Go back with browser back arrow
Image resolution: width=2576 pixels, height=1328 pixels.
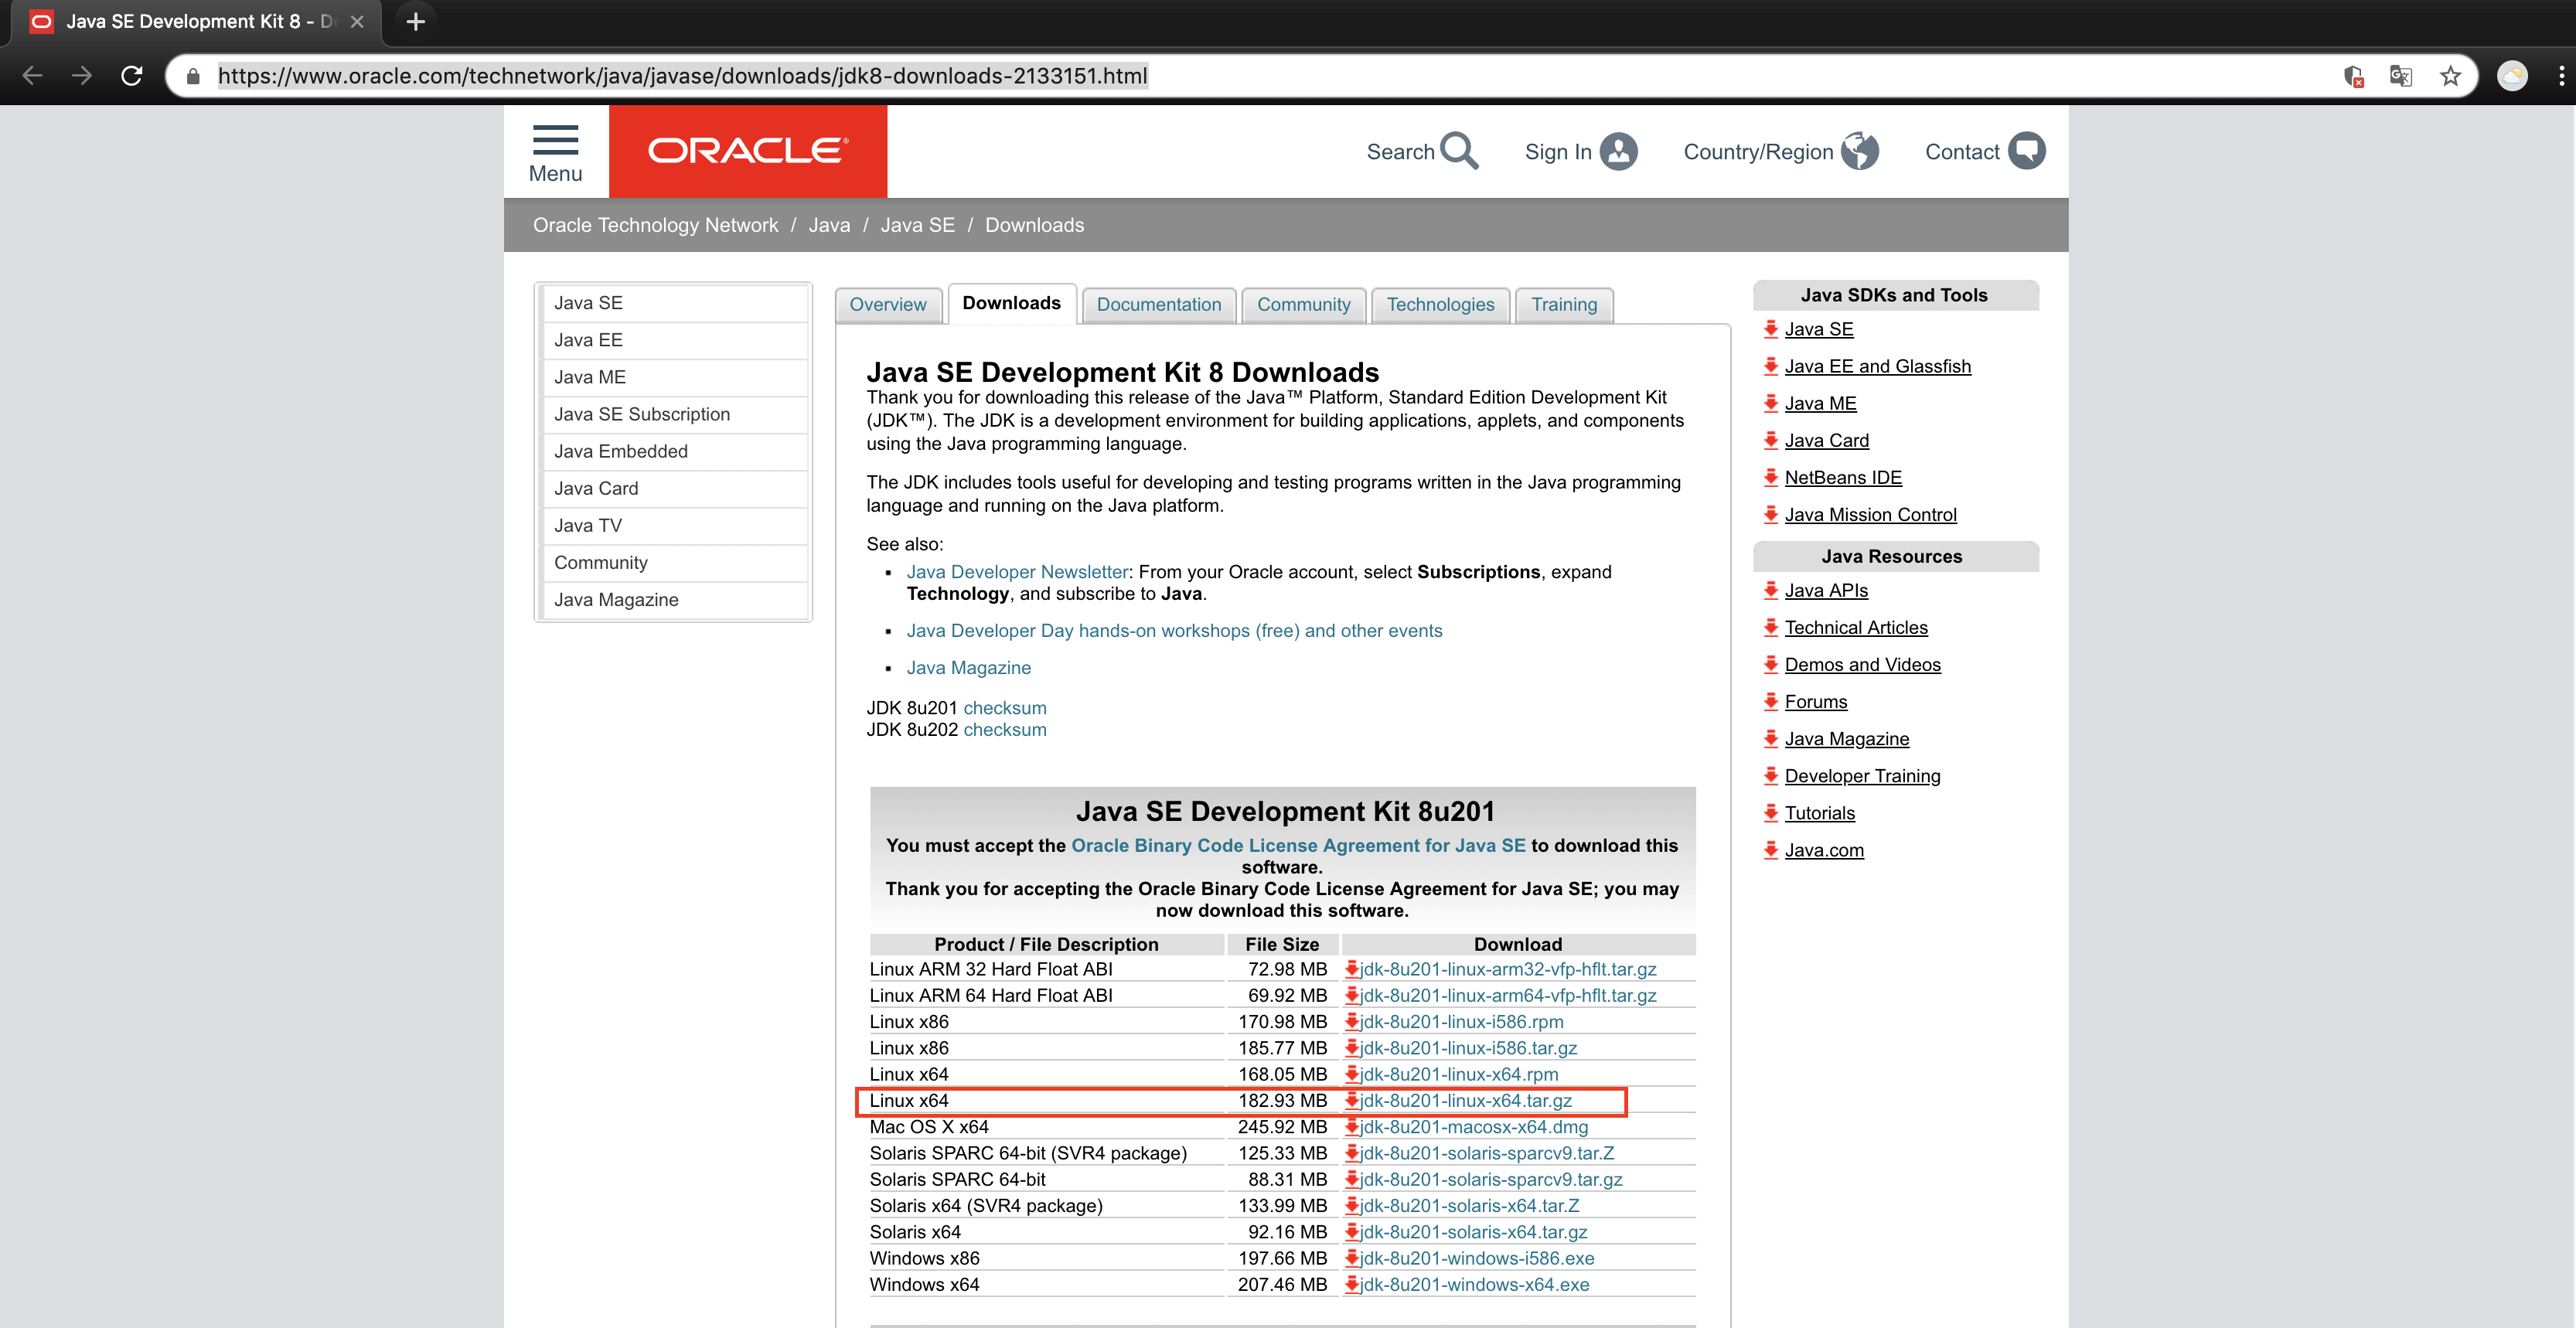32,76
